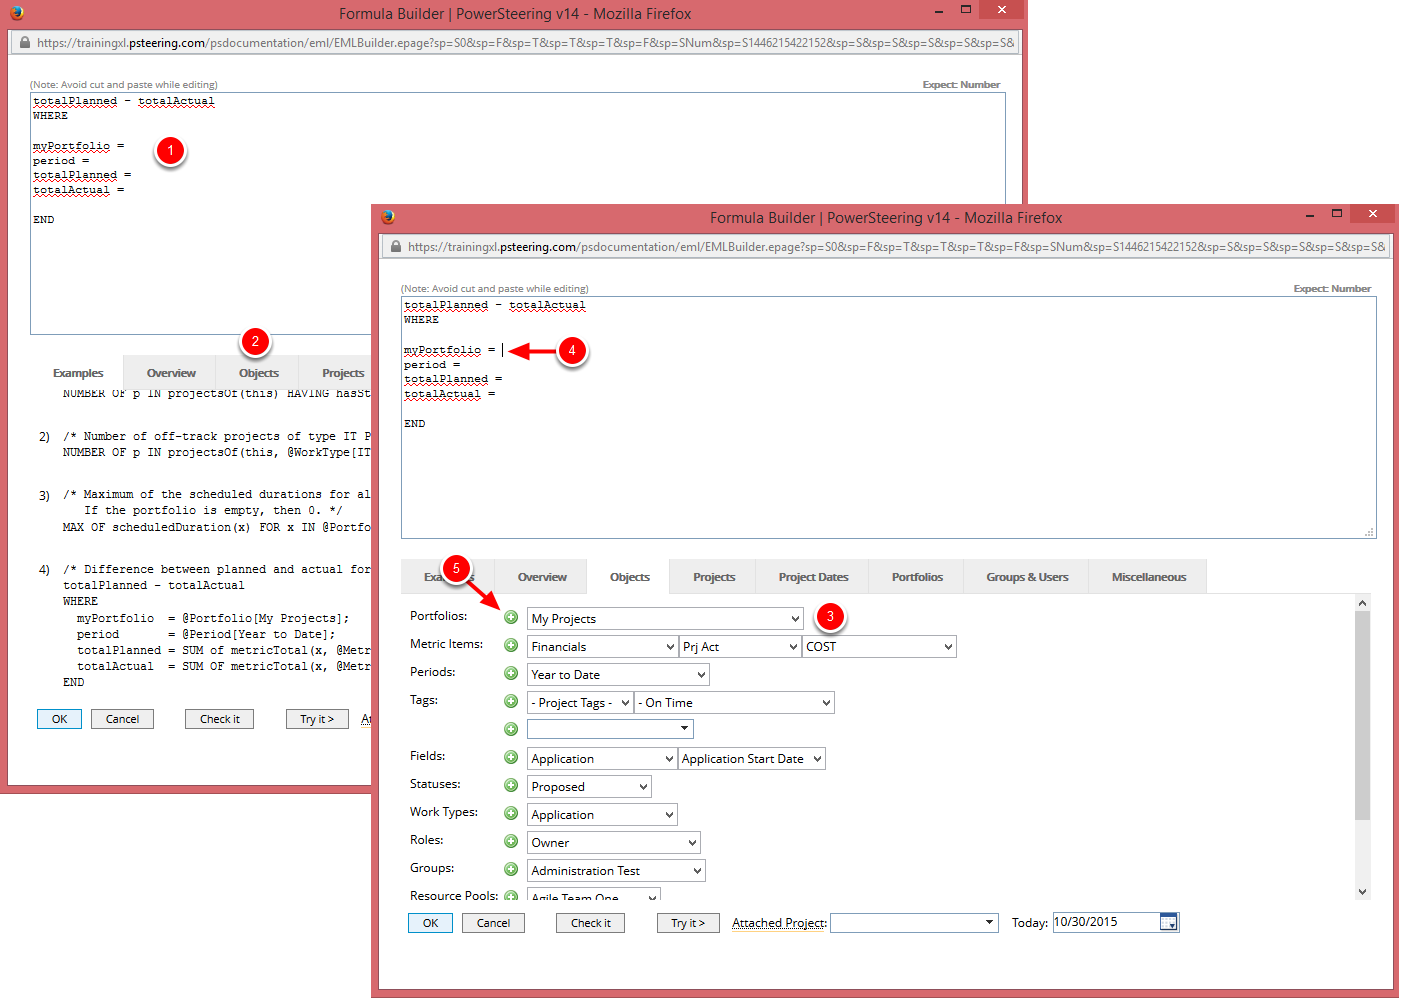
Task: Open the Year to Date period dropdown
Action: [x=618, y=675]
